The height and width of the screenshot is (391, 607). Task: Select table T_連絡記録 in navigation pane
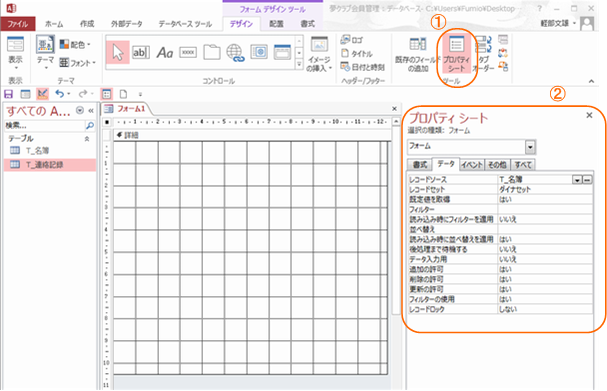[x=50, y=165]
